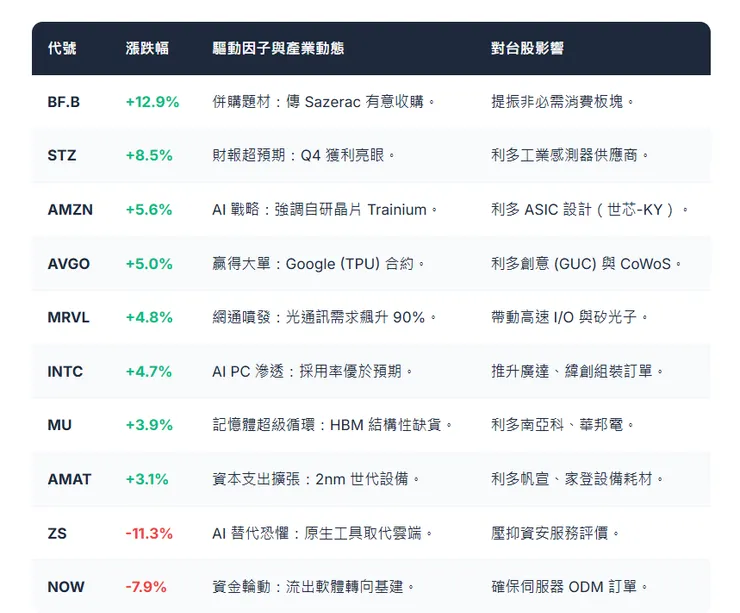This screenshot has height=613, width=740.
Task: Click the +5.0% change value
Action: pyautogui.click(x=149, y=263)
